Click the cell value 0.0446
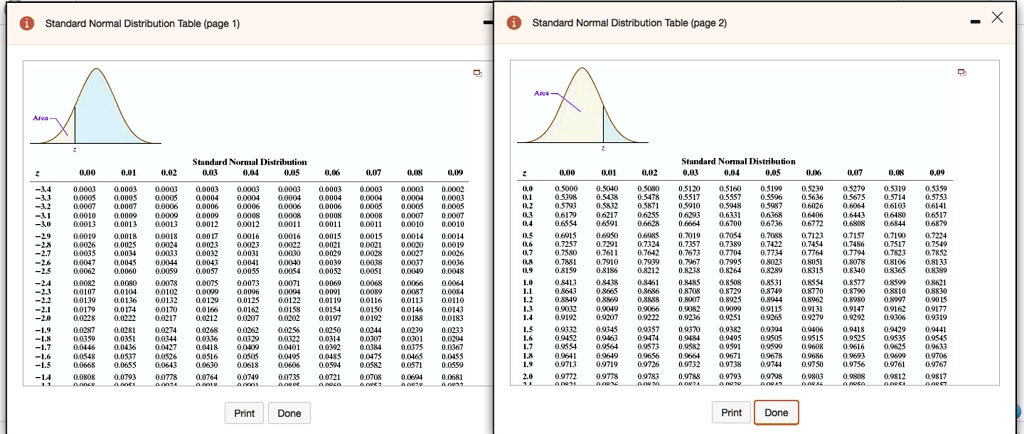 (87, 346)
